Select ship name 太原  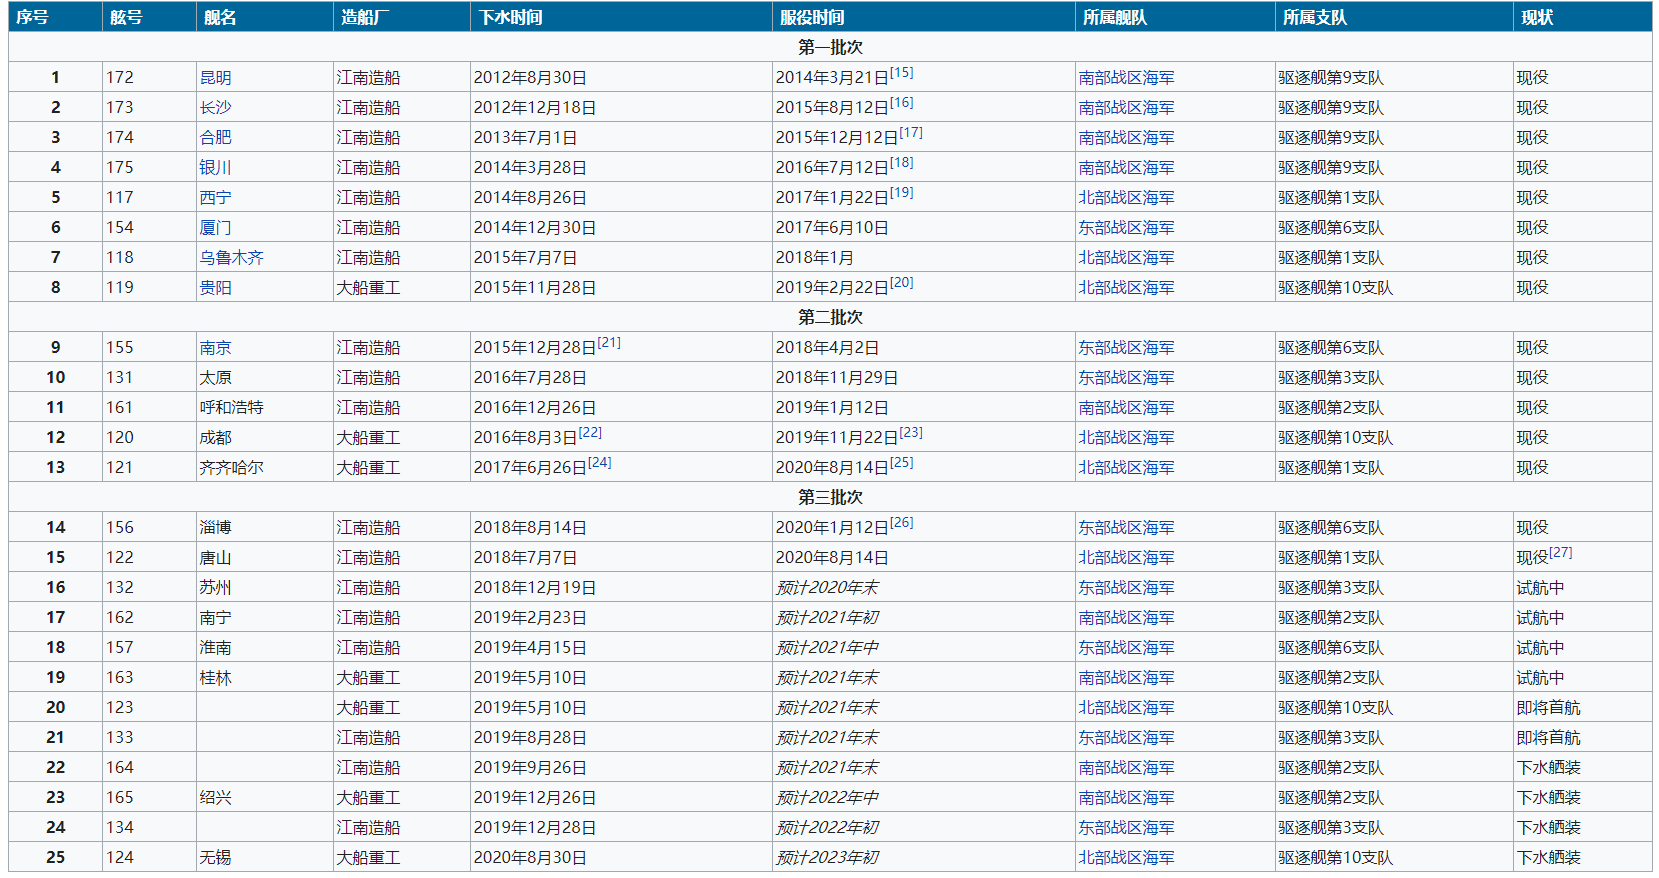point(215,378)
